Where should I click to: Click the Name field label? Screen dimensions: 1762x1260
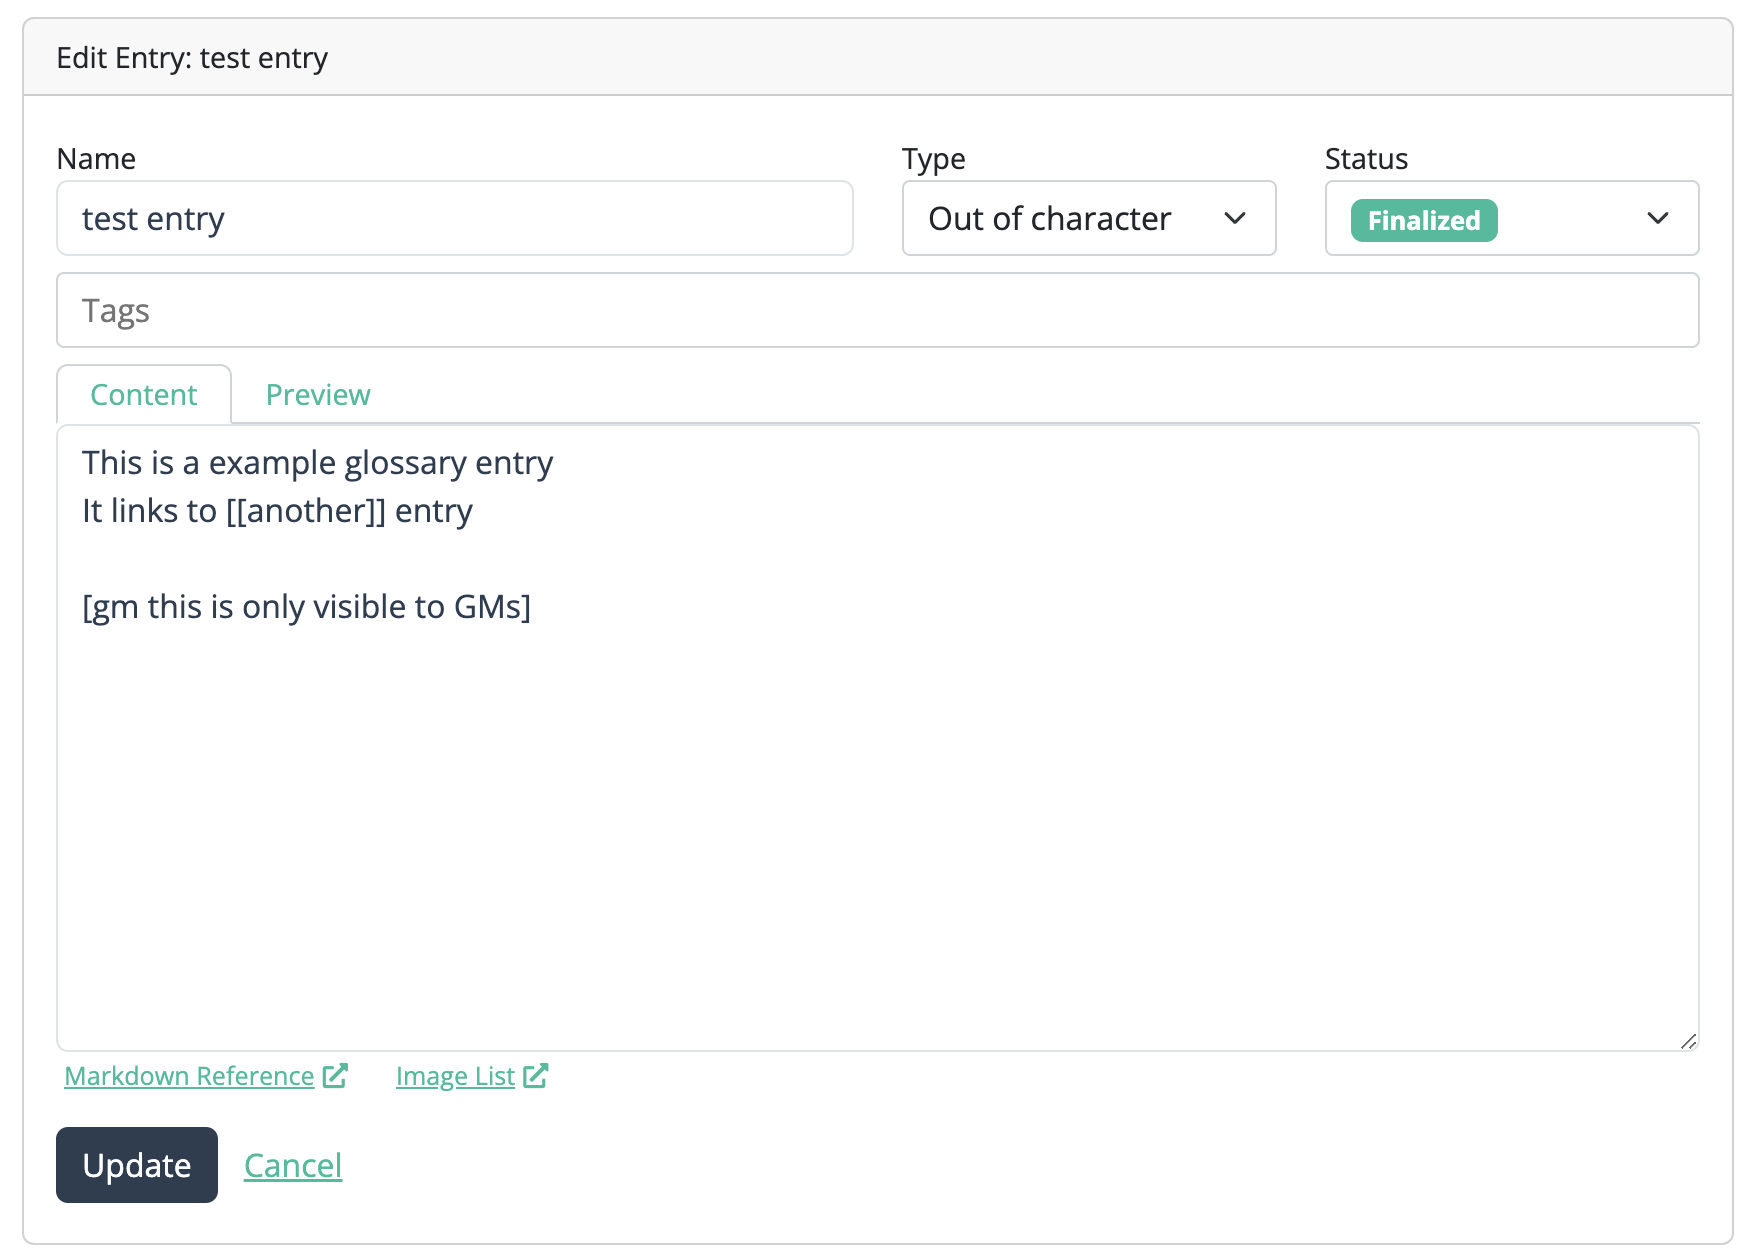(96, 159)
